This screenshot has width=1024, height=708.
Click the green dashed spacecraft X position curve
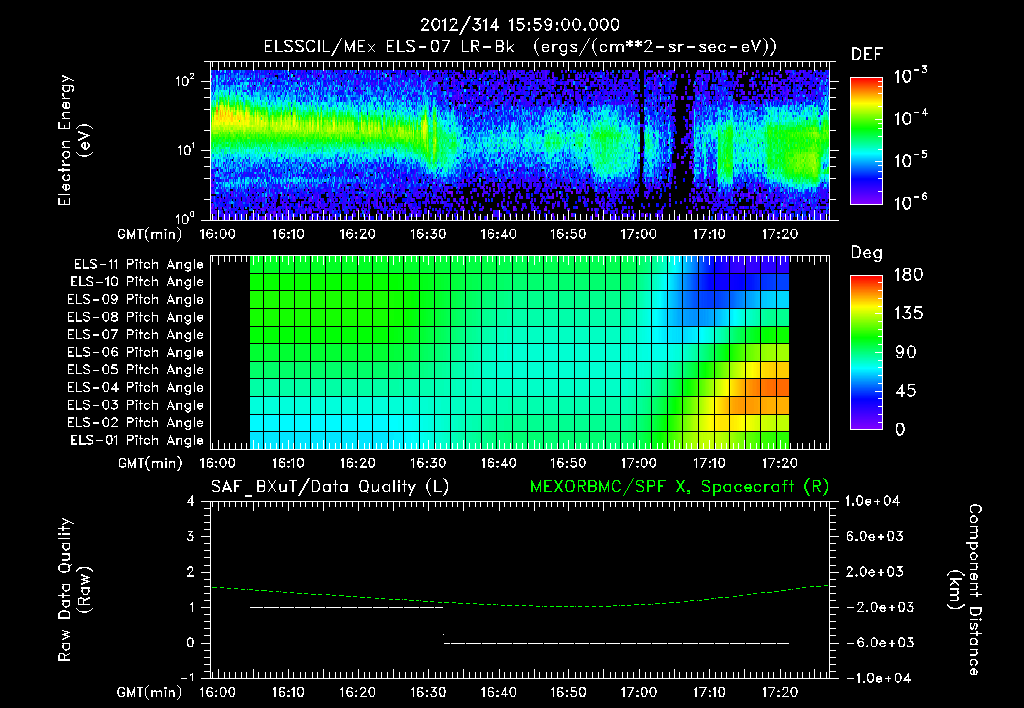[520, 605]
